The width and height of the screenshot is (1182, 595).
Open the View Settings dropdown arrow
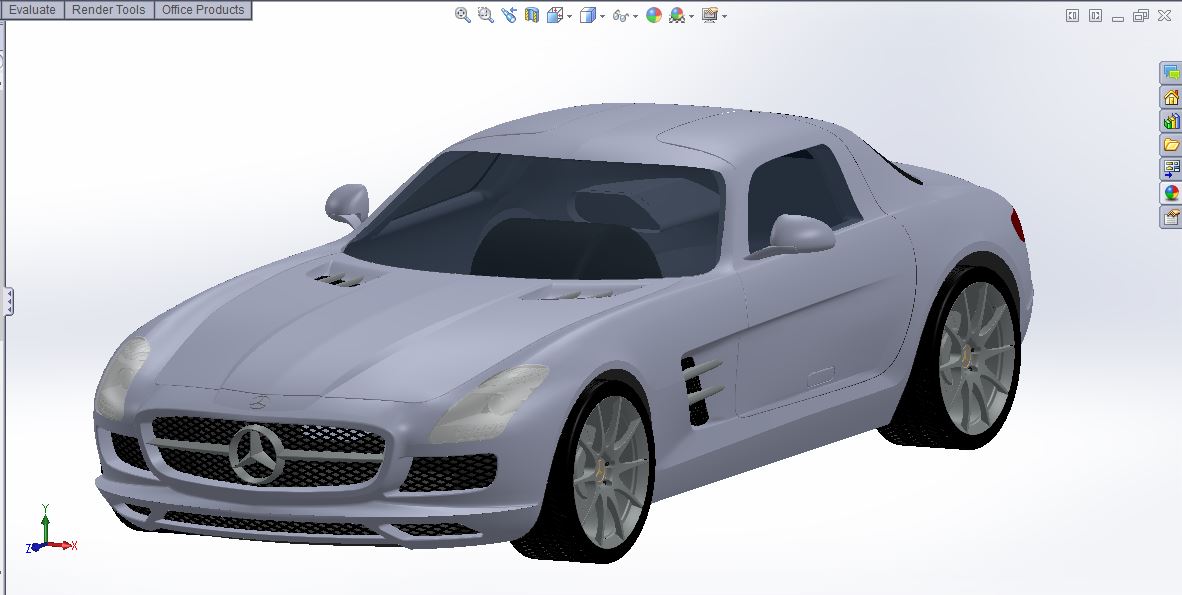click(724, 16)
